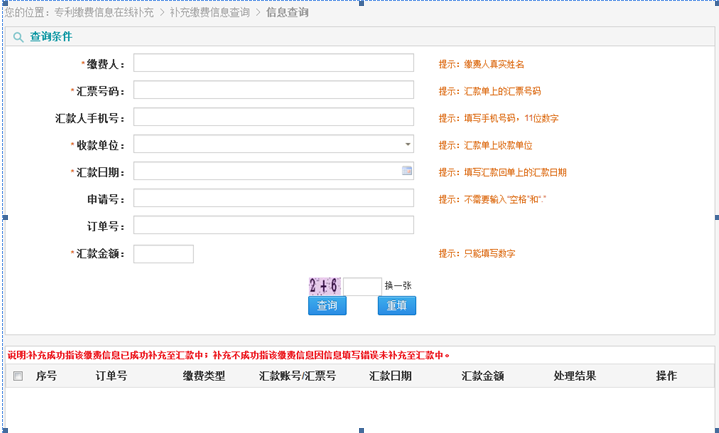The height and width of the screenshot is (433, 719).
Task: Click hint text 提示: 汇款单上的汇票号码
Action: coord(490,91)
